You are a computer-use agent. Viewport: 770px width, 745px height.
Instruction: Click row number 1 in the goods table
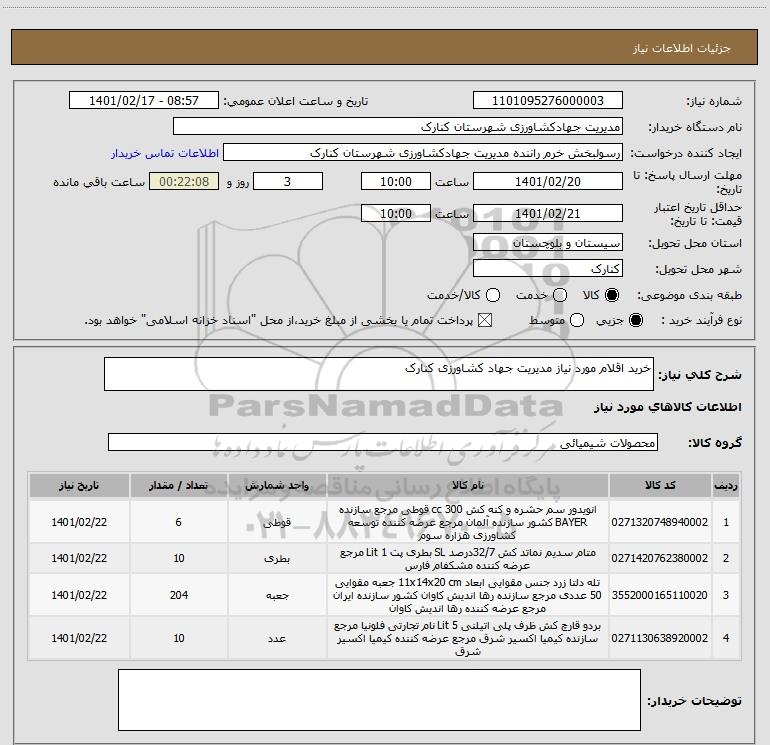coord(726,522)
